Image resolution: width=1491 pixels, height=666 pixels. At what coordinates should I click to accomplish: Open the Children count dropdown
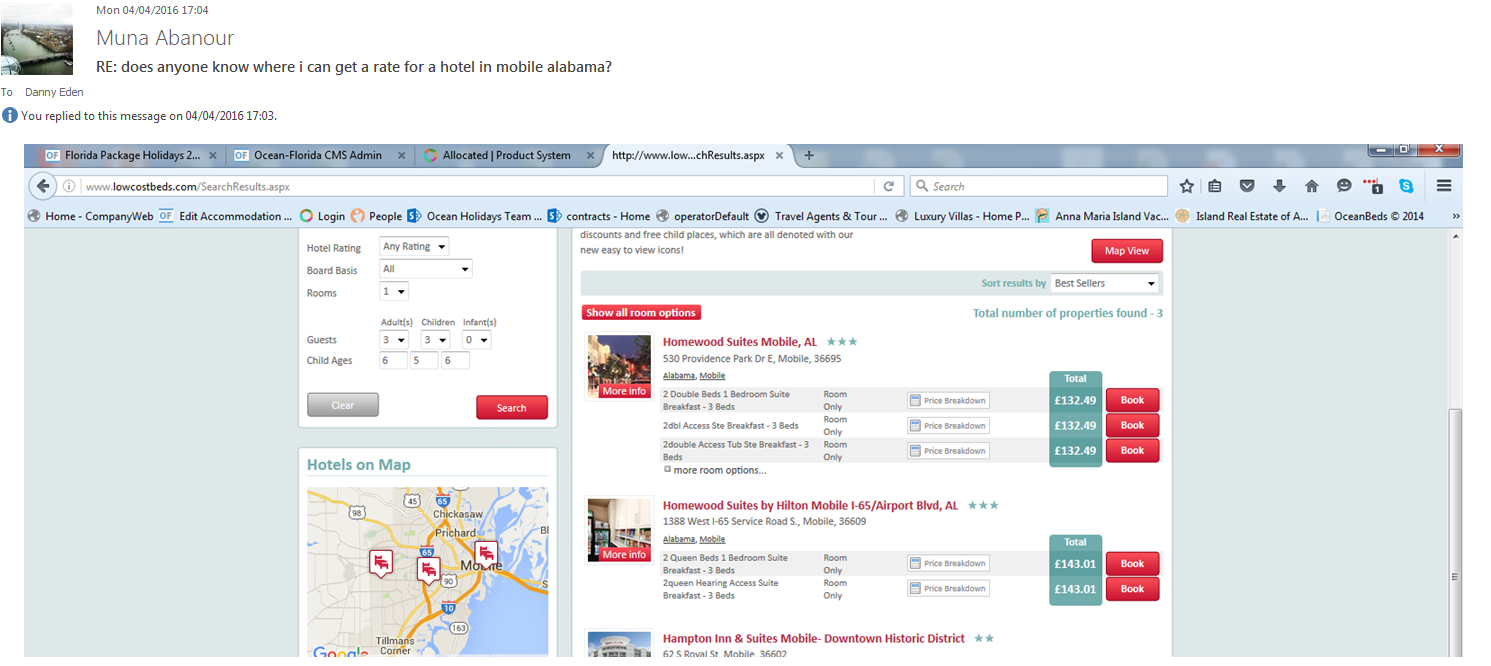click(435, 340)
